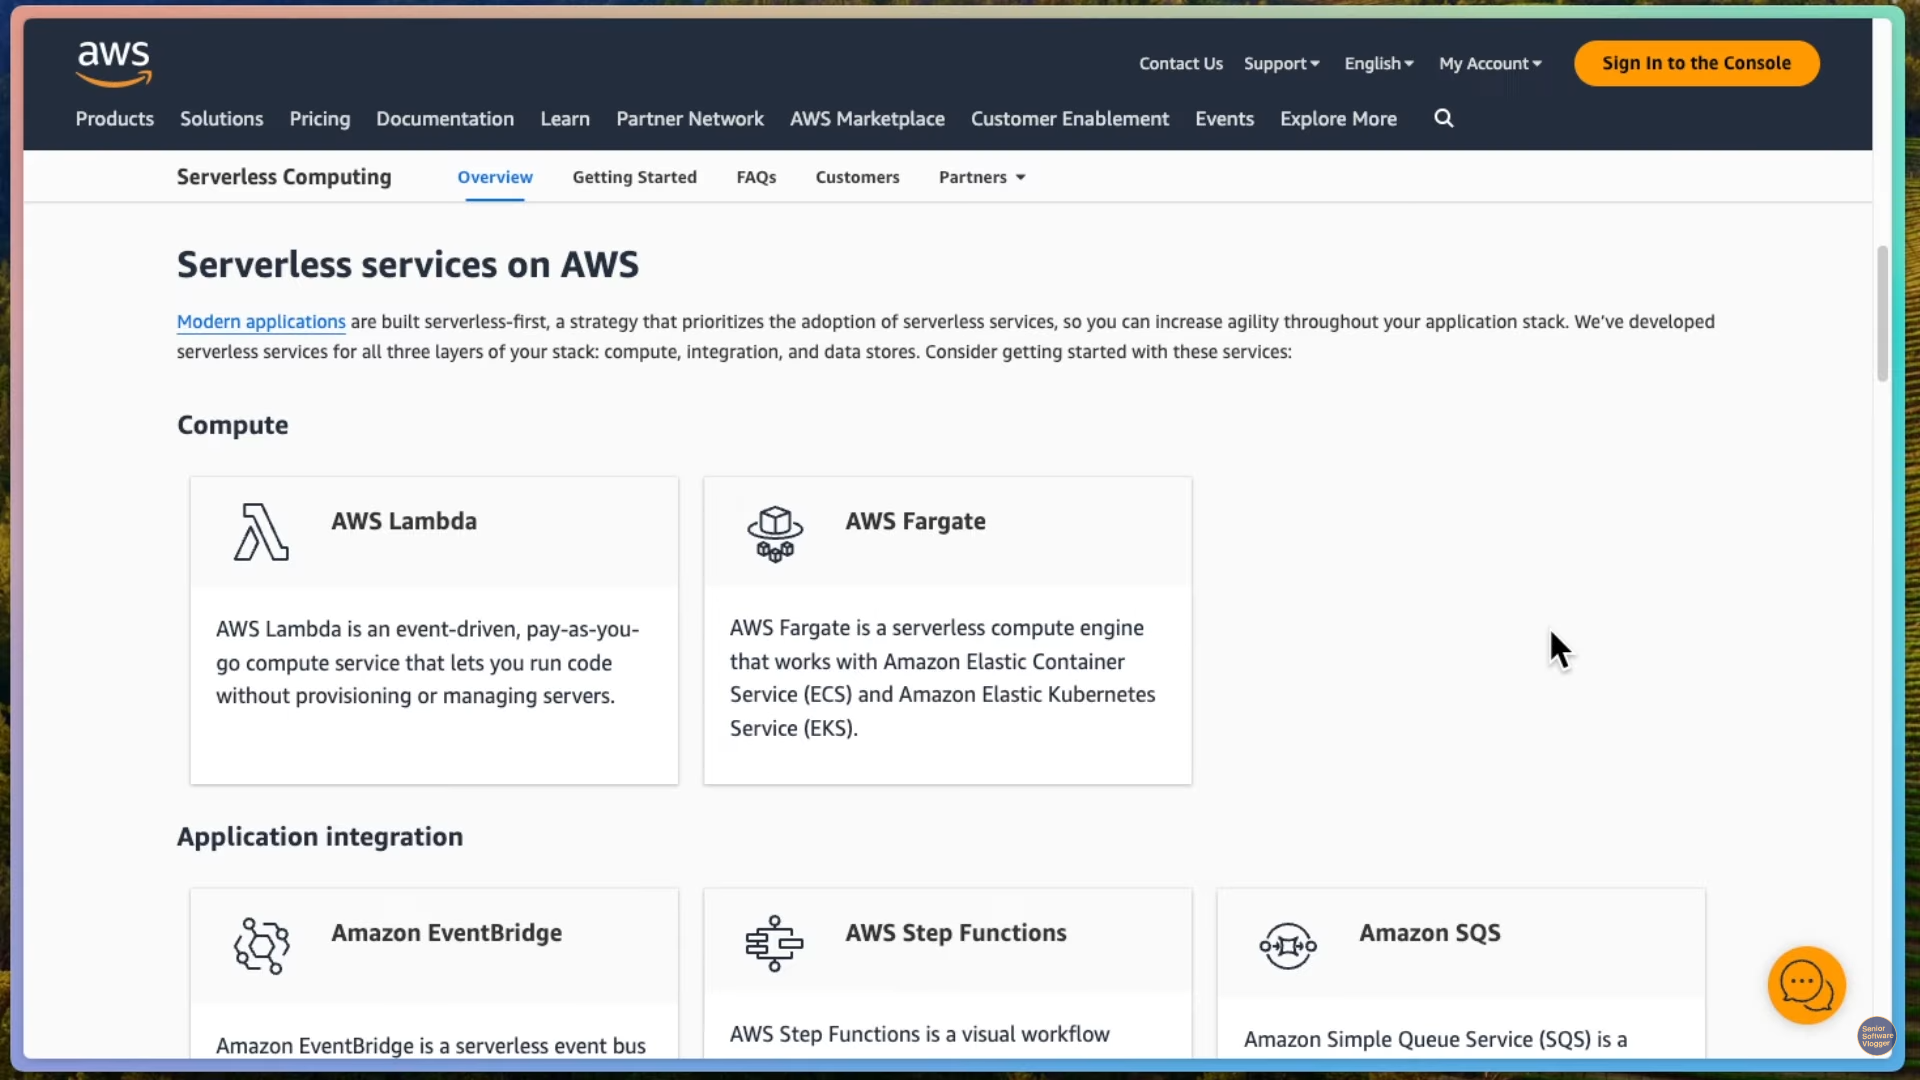Switch to the Getting Started tab
Image resolution: width=1920 pixels, height=1080 pixels.
click(634, 177)
